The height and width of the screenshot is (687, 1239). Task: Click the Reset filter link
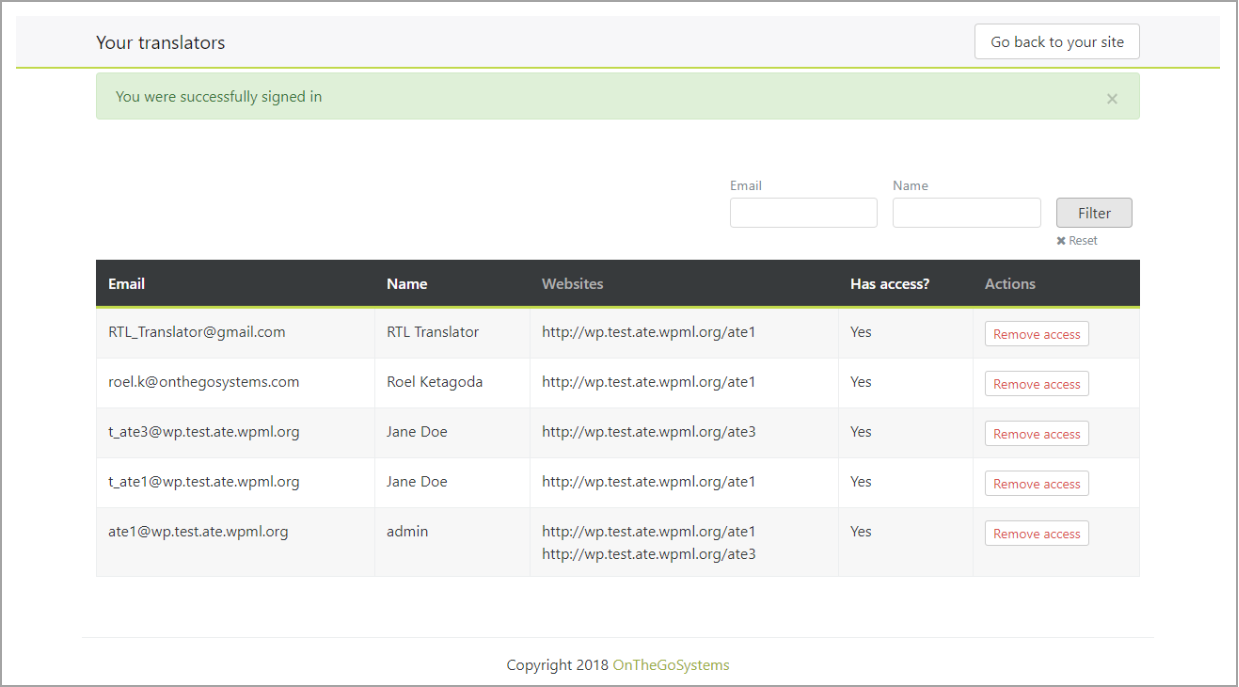[x=1077, y=241]
